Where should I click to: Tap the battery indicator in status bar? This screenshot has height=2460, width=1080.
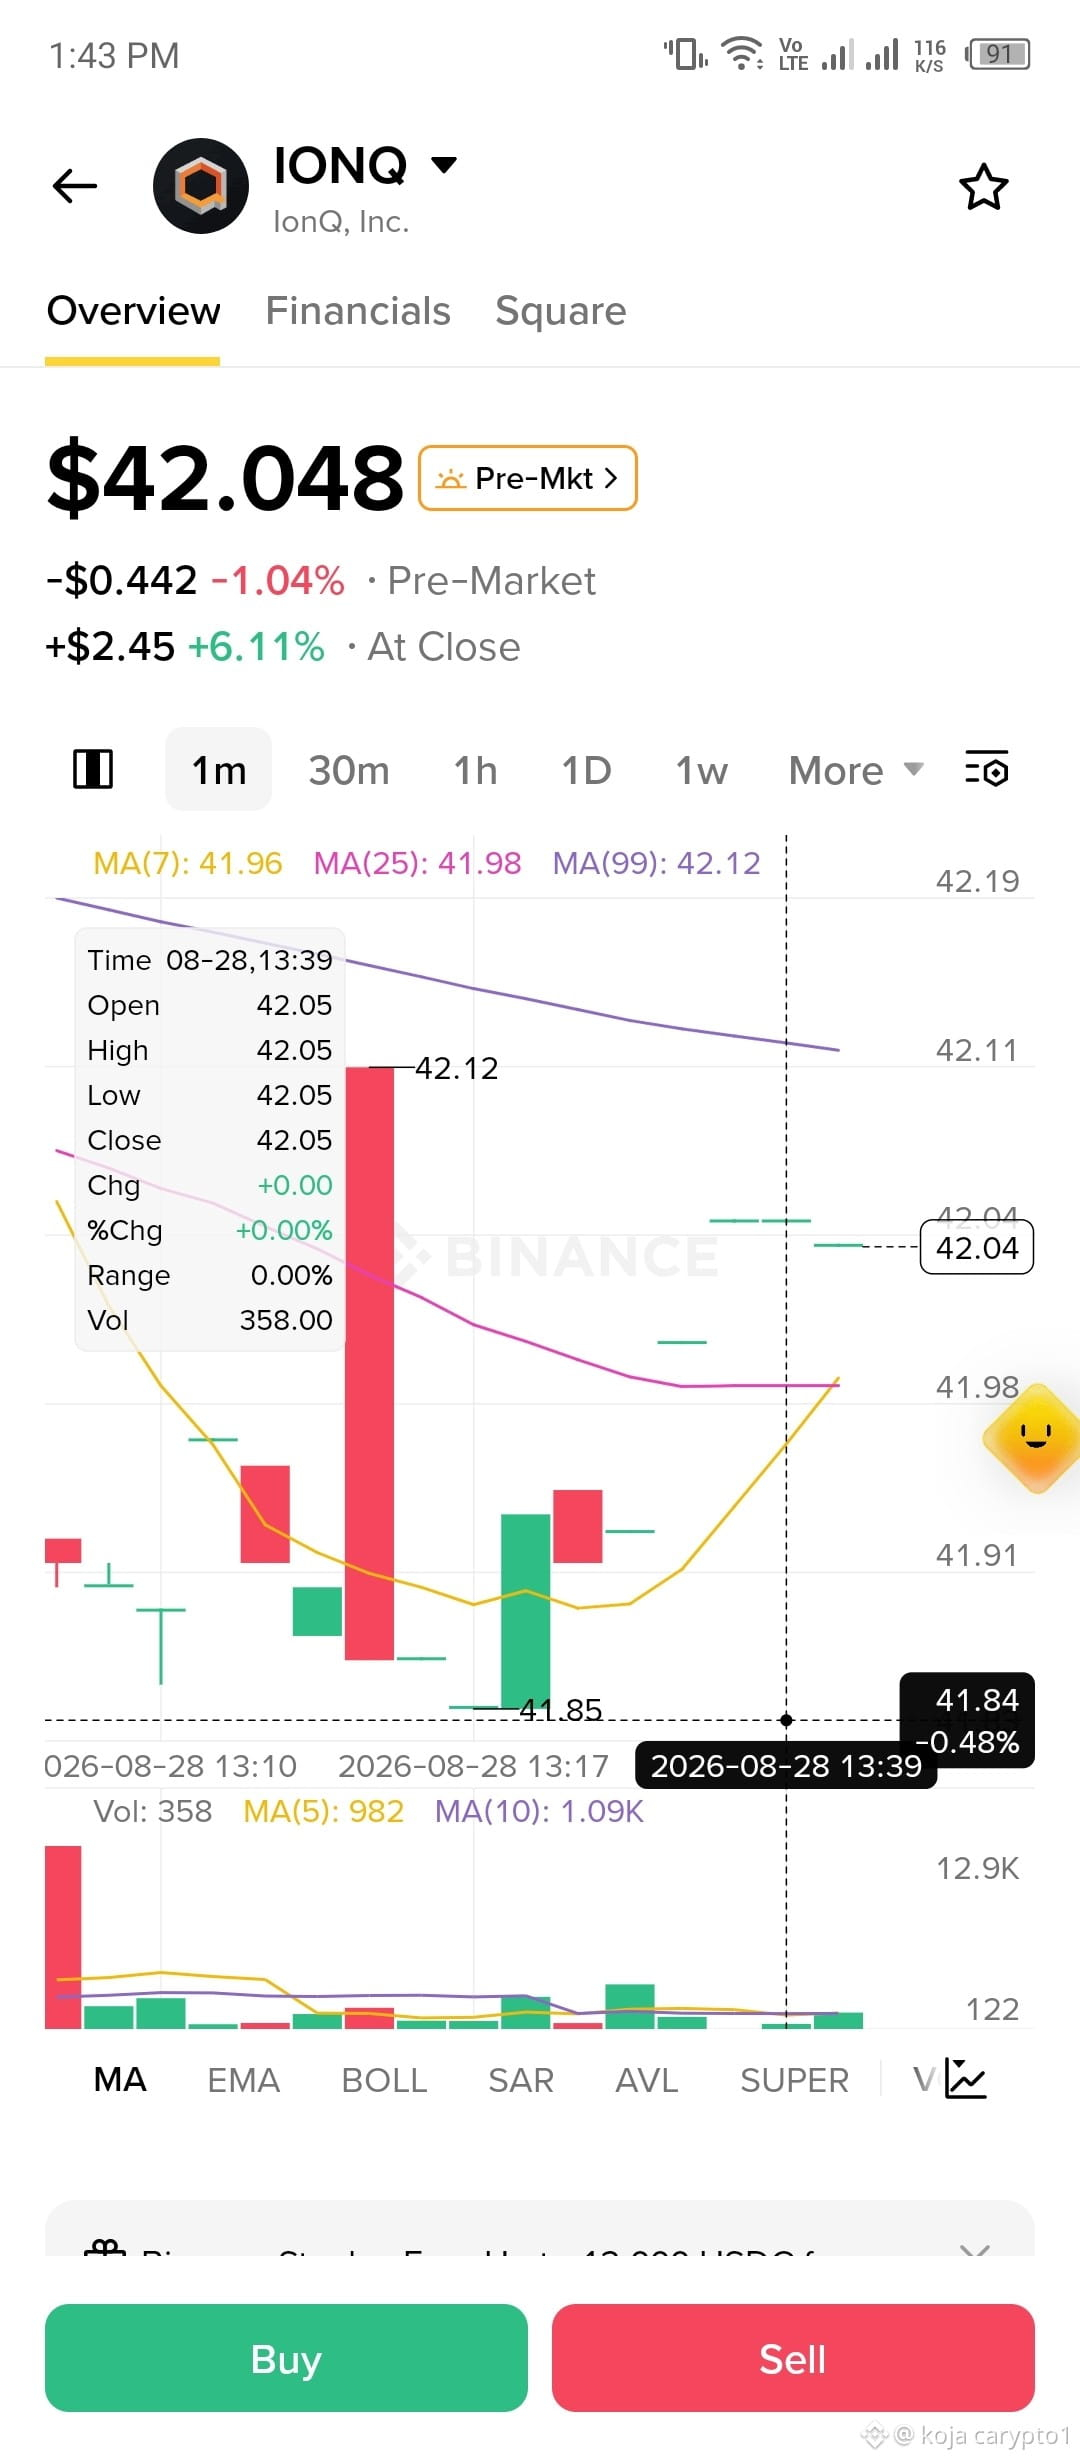[x=997, y=54]
